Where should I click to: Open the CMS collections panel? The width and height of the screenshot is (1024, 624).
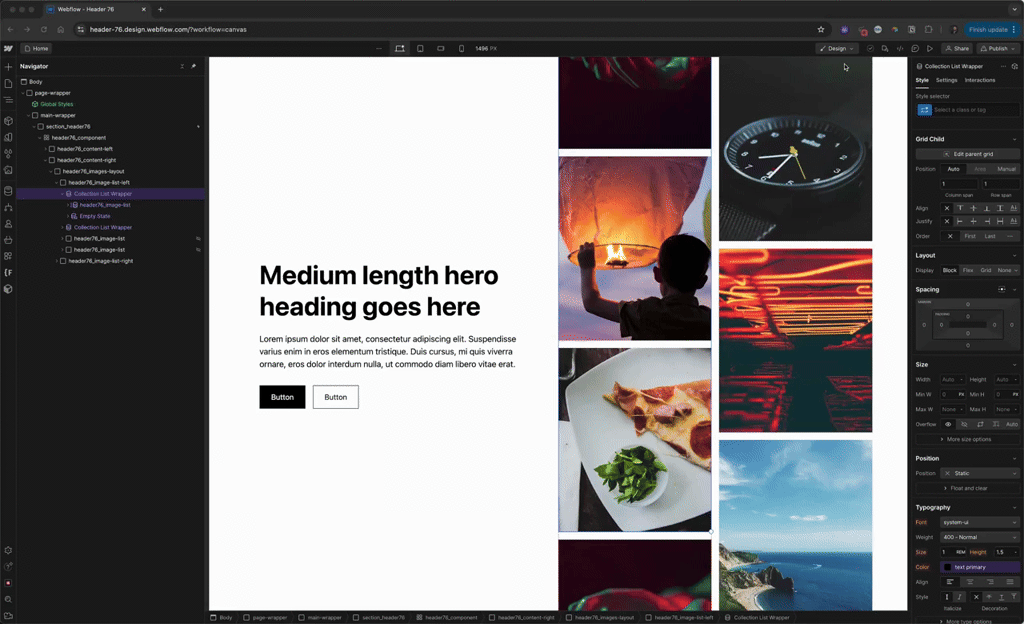tap(8, 189)
